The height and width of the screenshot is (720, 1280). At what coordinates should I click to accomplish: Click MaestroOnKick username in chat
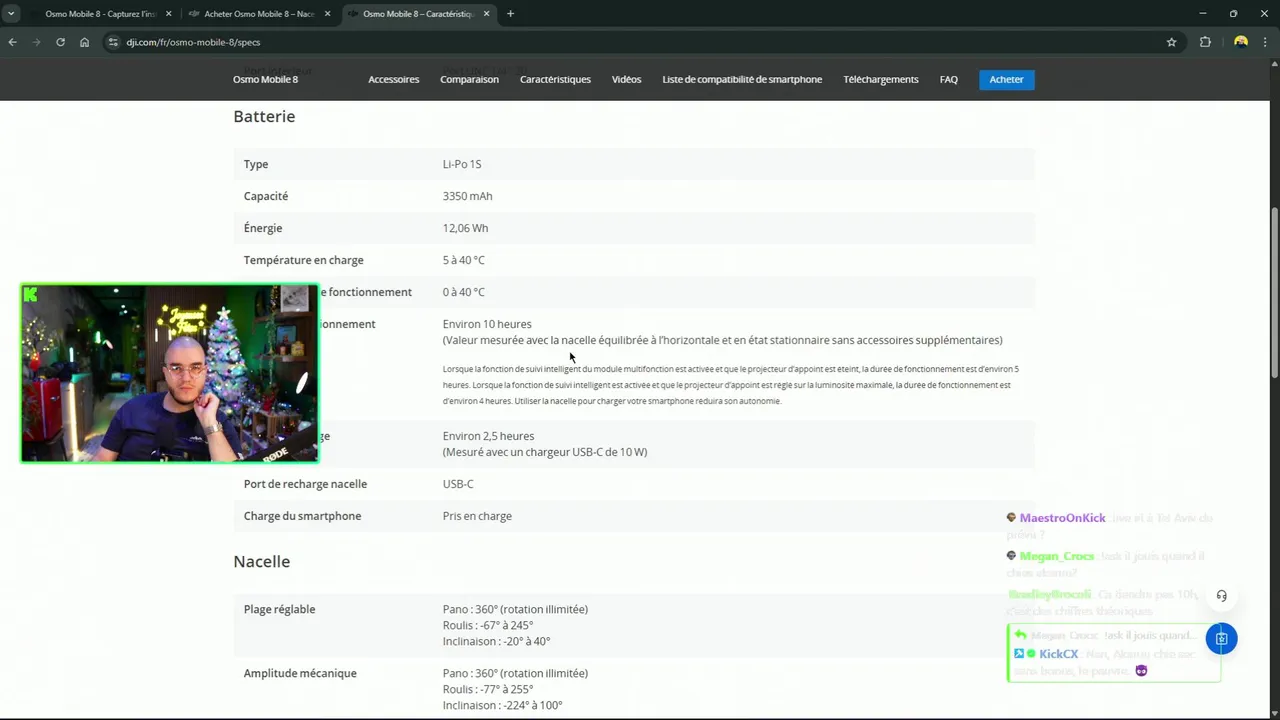click(1062, 518)
